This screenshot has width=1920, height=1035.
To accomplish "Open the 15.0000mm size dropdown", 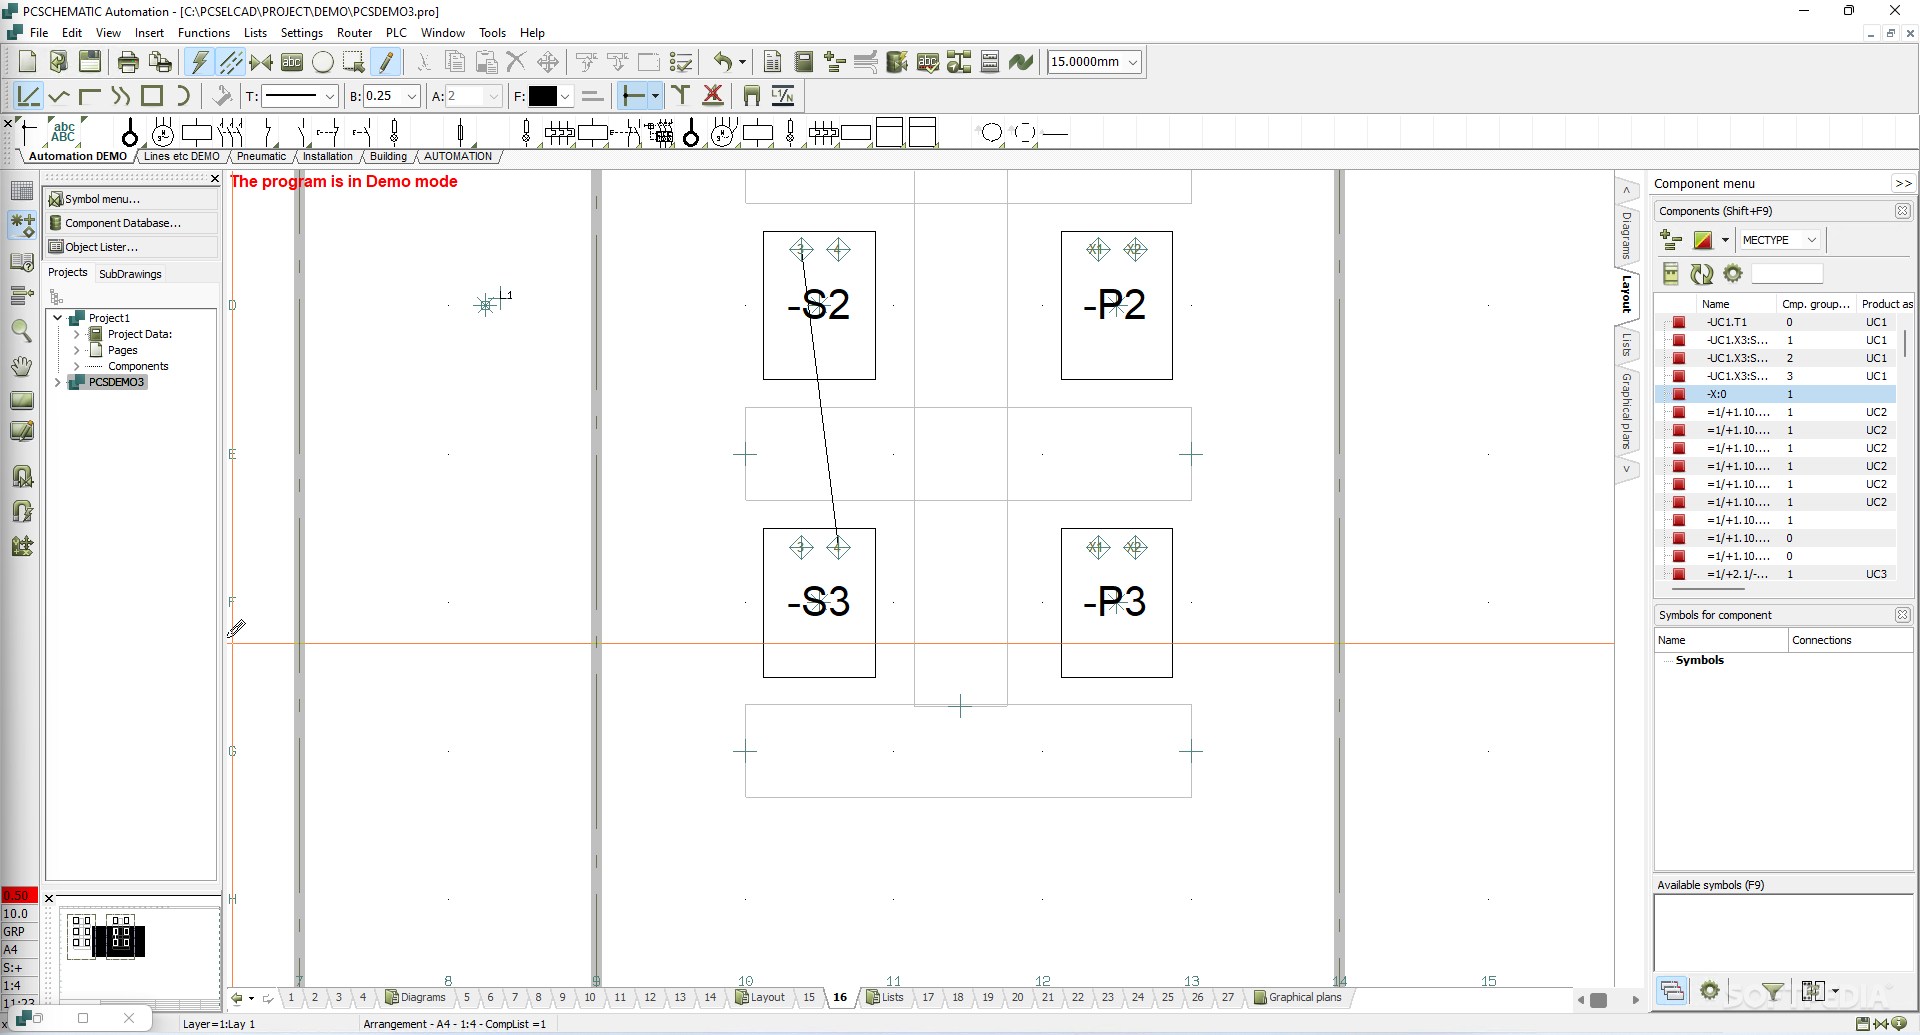I will (1133, 62).
